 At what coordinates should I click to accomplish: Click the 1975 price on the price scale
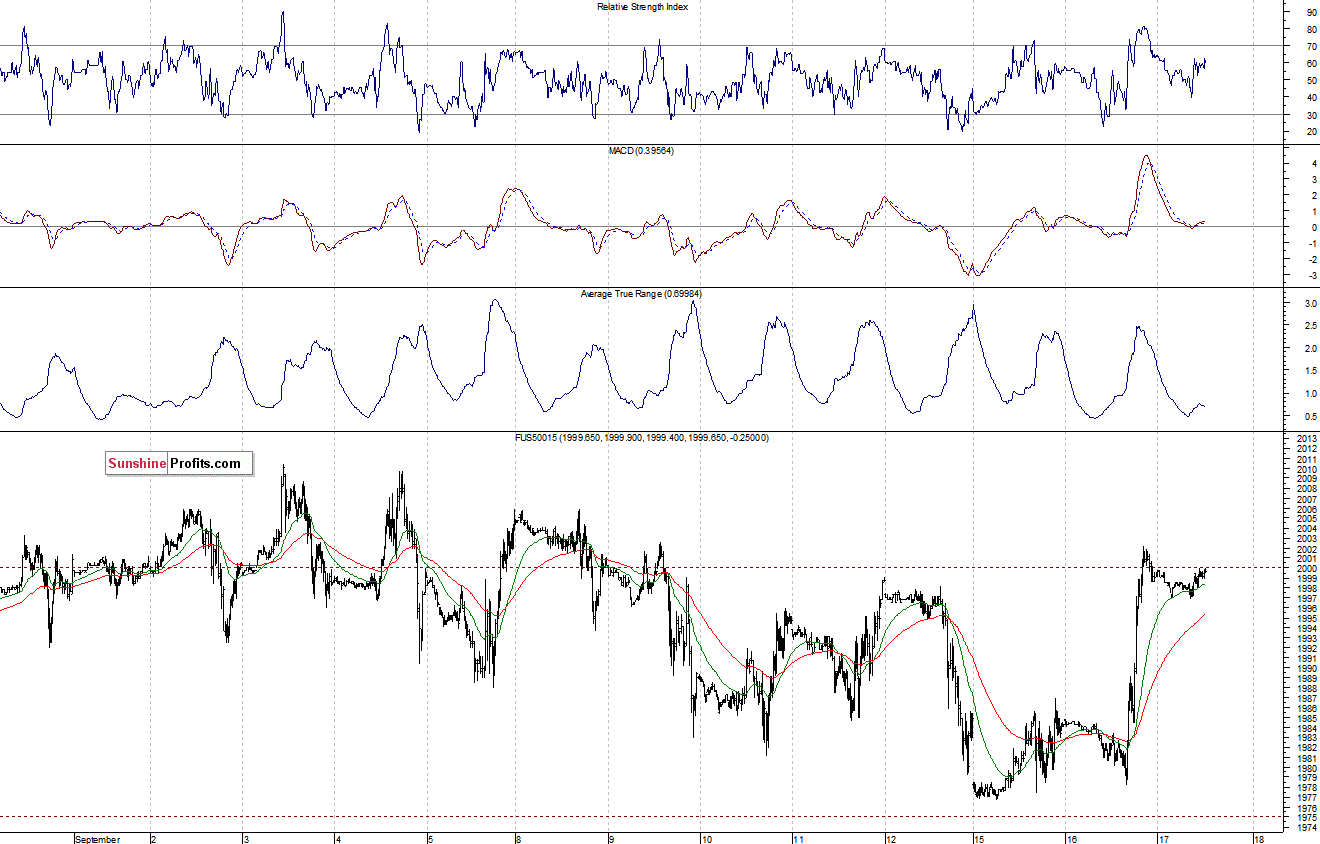[x=1306, y=818]
